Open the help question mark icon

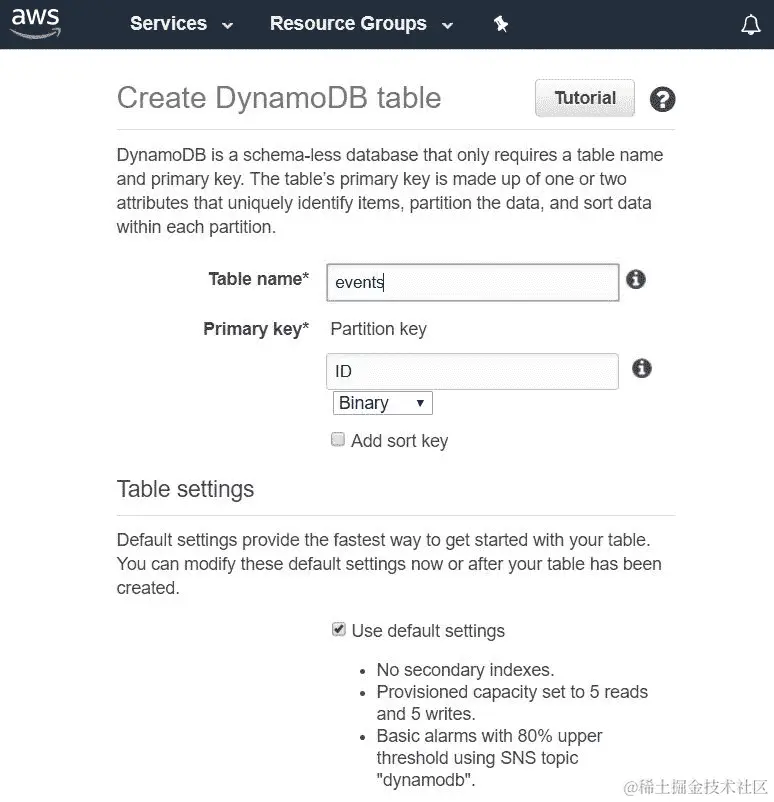[x=662, y=99]
